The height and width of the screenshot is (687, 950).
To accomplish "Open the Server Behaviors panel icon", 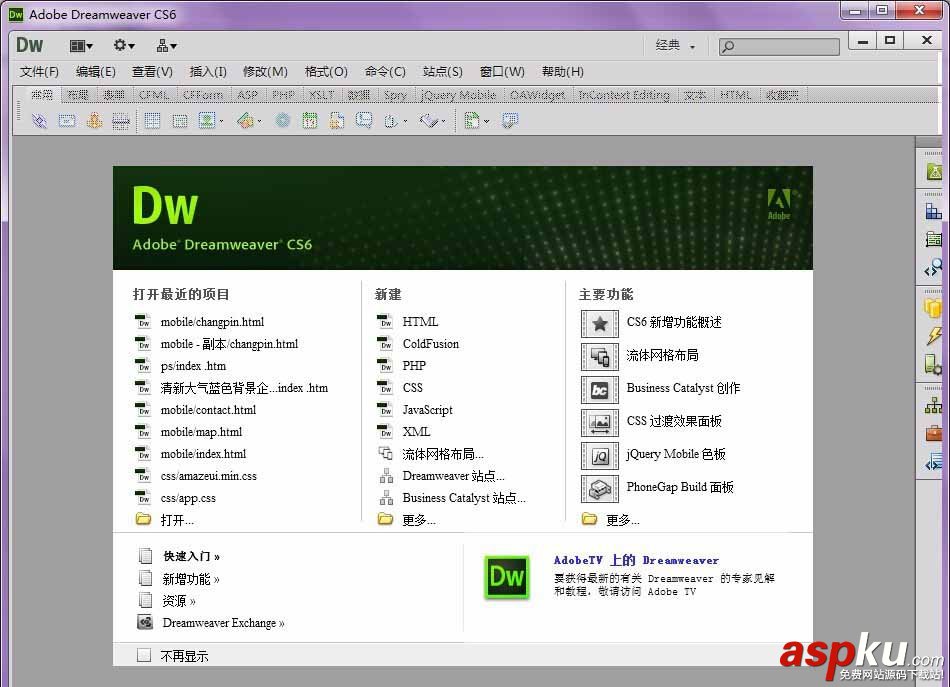I will click(934, 364).
